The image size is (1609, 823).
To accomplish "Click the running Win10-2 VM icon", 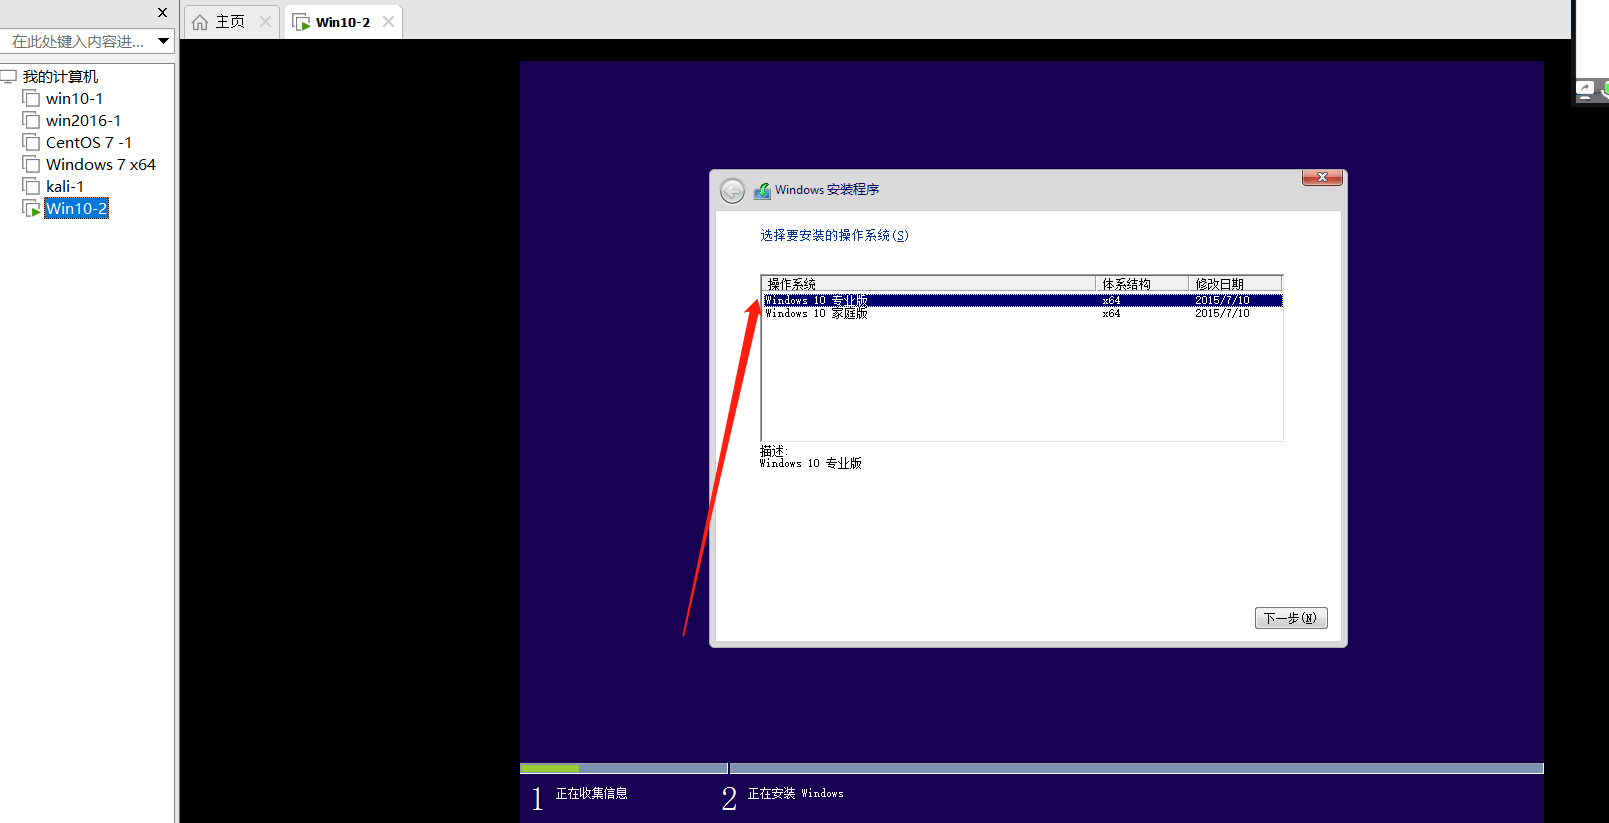I will (31, 208).
